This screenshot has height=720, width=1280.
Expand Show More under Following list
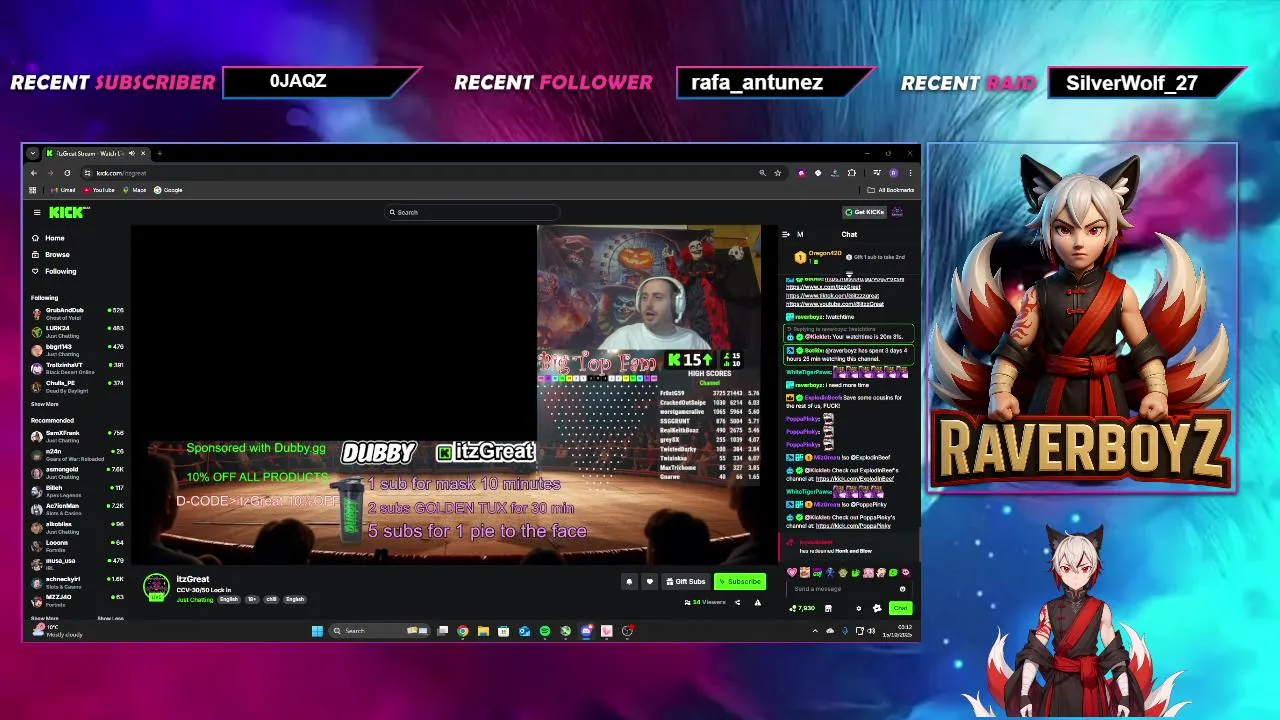pyautogui.click(x=44, y=404)
